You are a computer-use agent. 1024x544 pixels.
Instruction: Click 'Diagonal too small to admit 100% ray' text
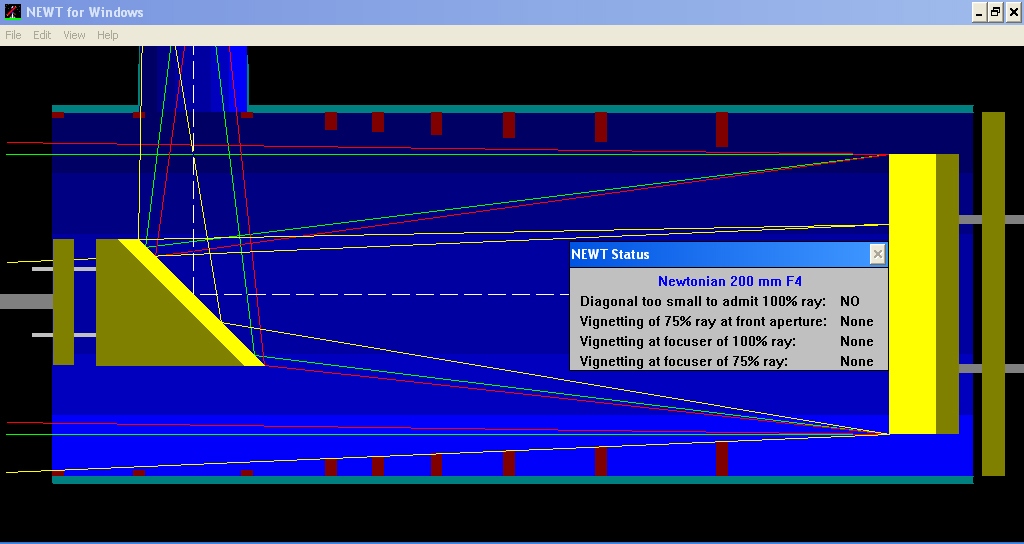coord(703,302)
